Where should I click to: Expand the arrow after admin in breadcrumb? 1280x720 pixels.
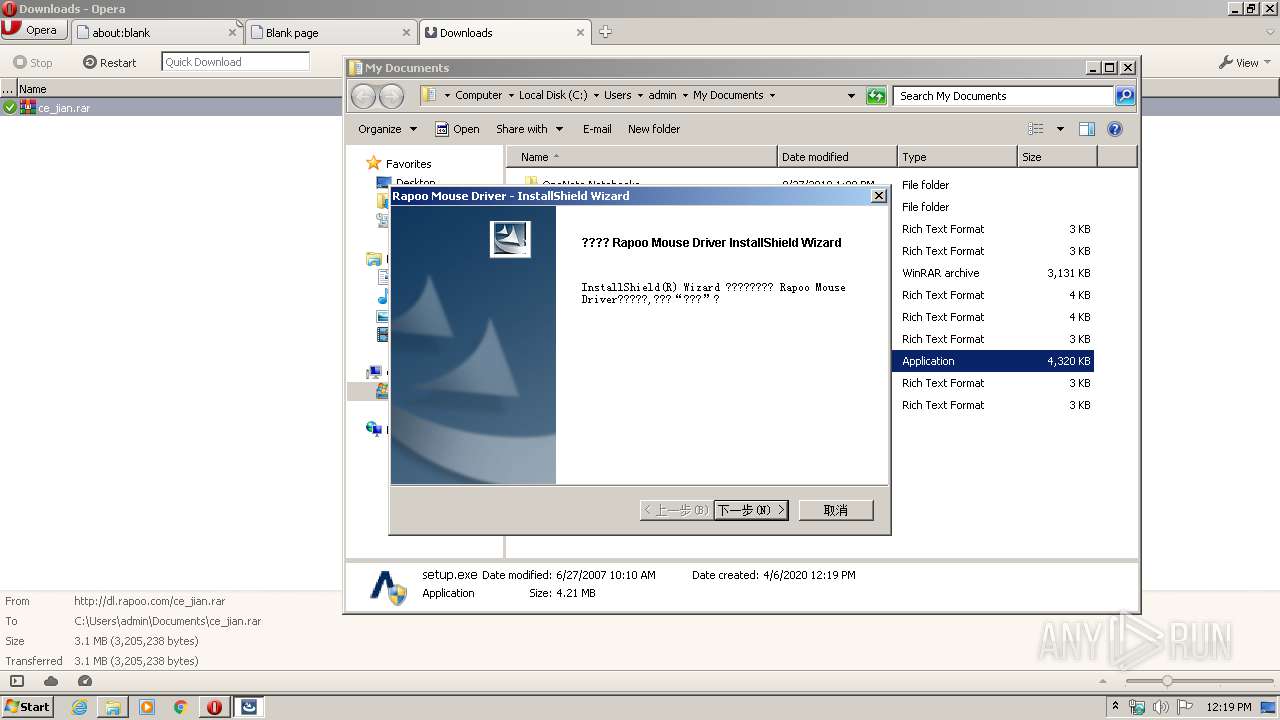coord(685,96)
